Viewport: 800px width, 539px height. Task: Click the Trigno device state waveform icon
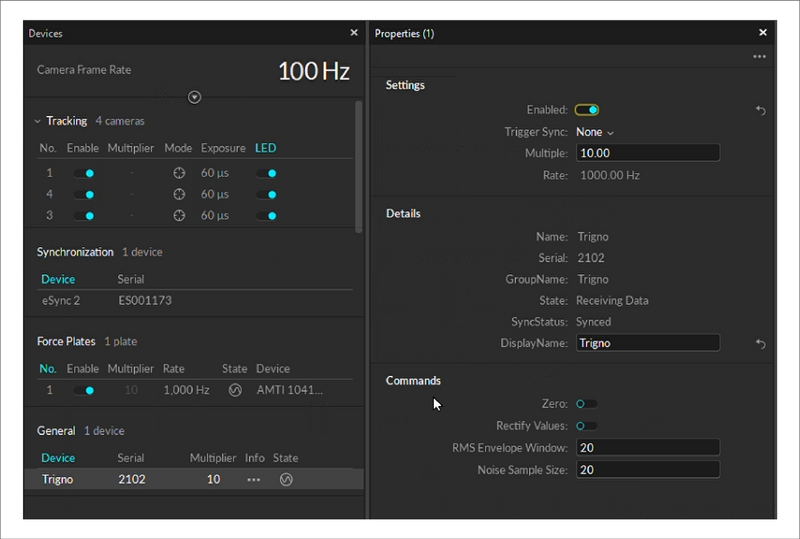(286, 479)
